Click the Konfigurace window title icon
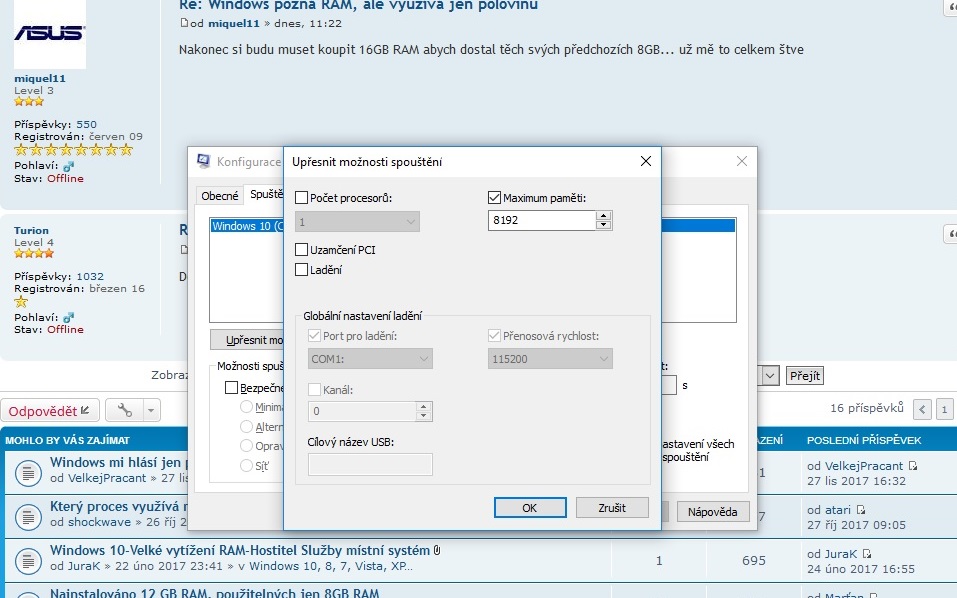Screen dimensions: 957x598 [x=204, y=161]
